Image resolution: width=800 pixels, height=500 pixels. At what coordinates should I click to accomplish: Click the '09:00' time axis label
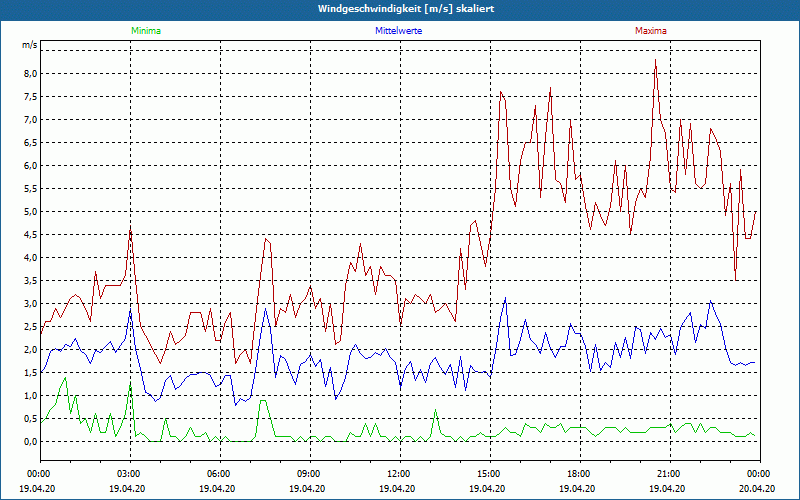coord(308,474)
